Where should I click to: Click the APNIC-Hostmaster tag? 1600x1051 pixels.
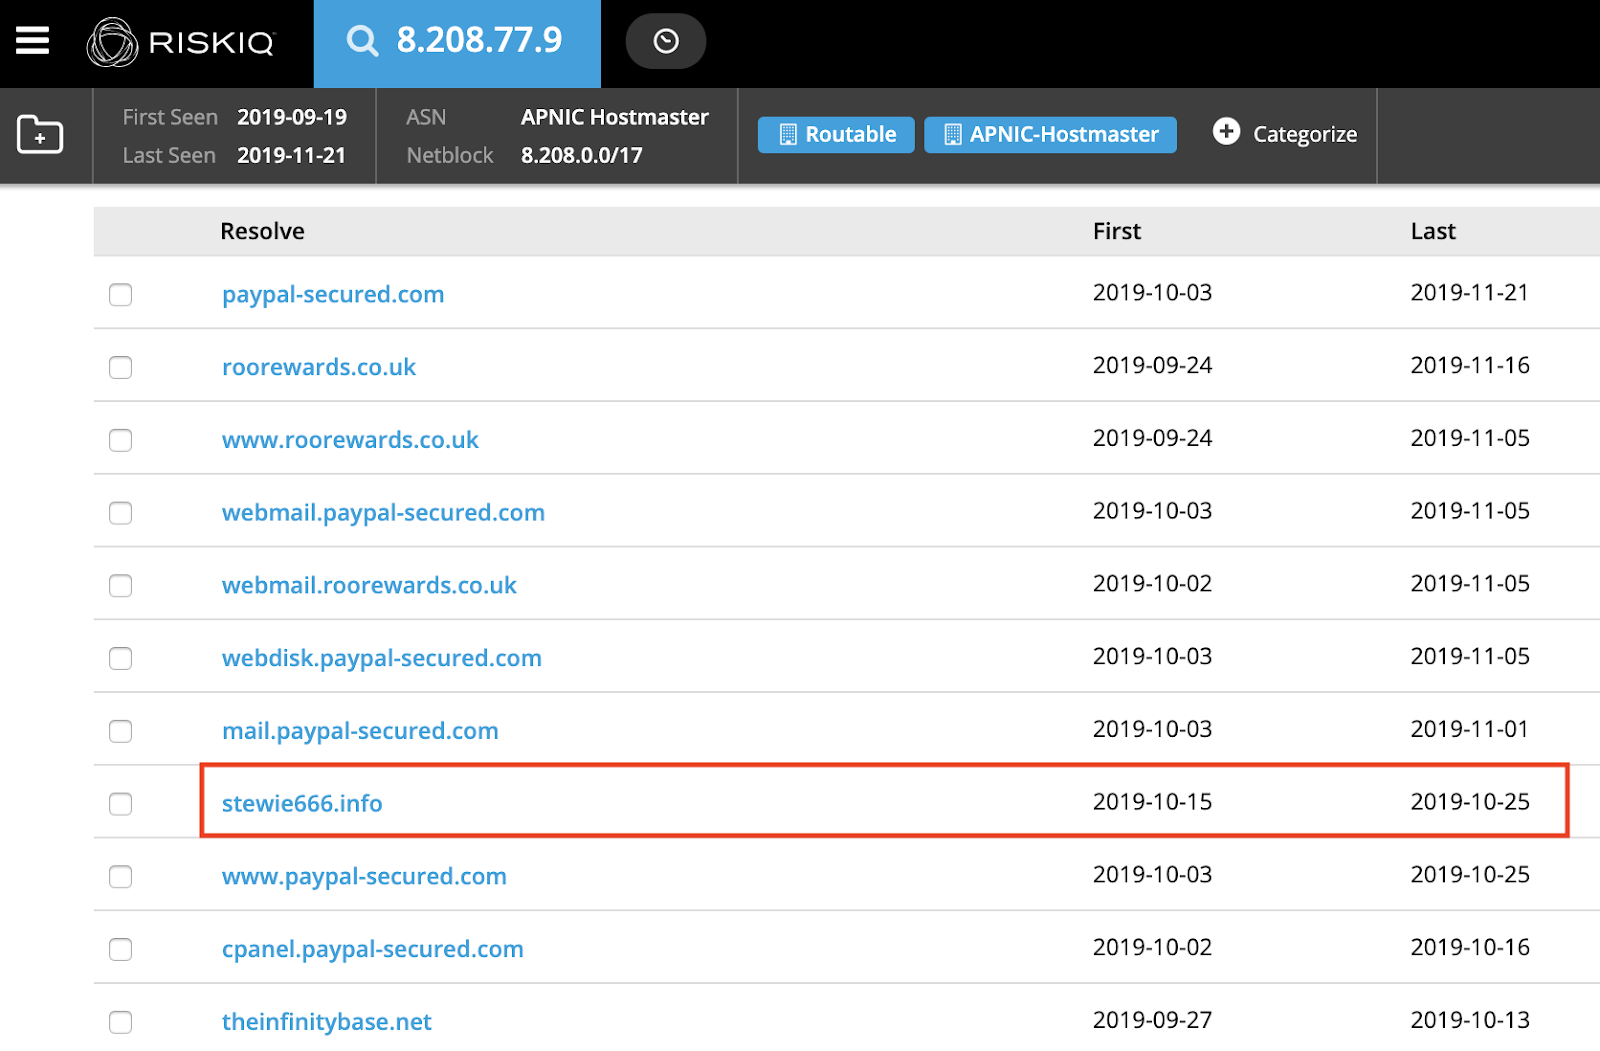[x=1050, y=135]
